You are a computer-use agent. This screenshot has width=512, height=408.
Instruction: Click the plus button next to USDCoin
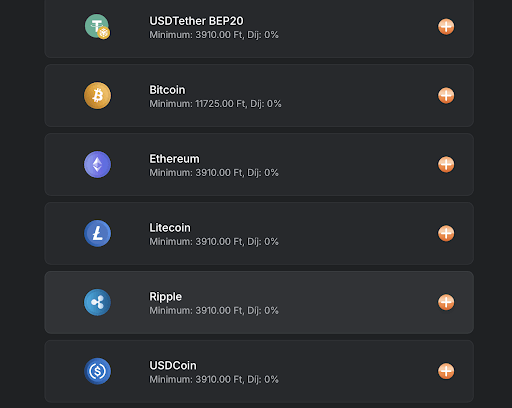(x=446, y=371)
